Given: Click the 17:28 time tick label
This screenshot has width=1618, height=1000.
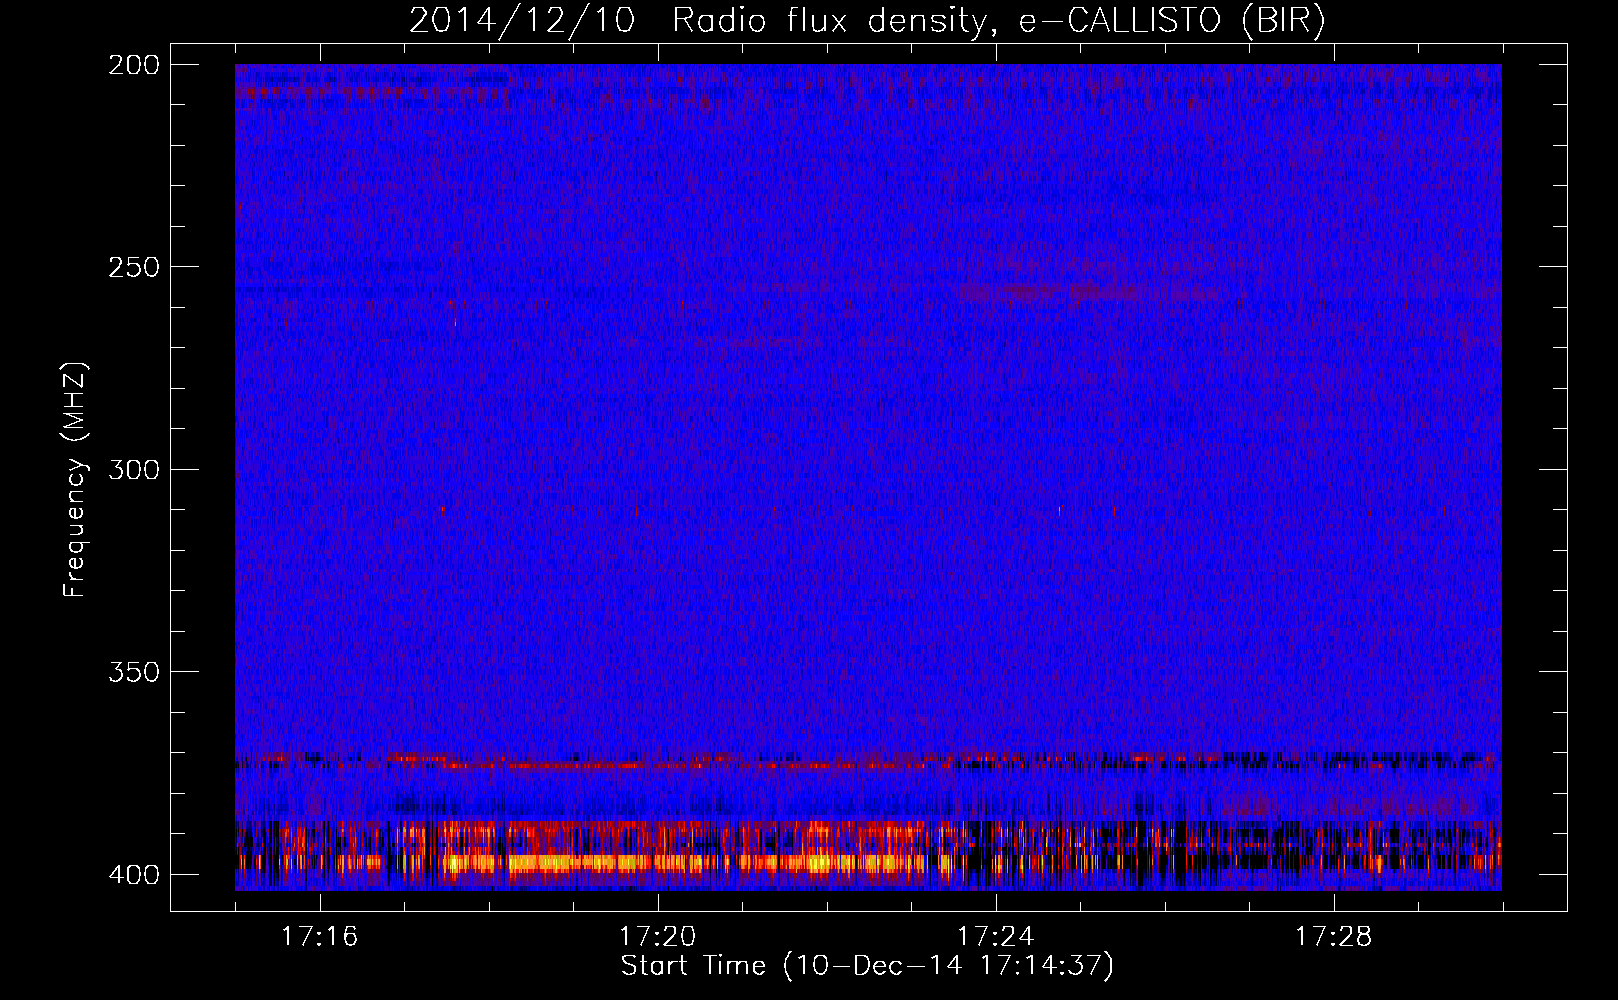Looking at the screenshot, I should (1333, 937).
